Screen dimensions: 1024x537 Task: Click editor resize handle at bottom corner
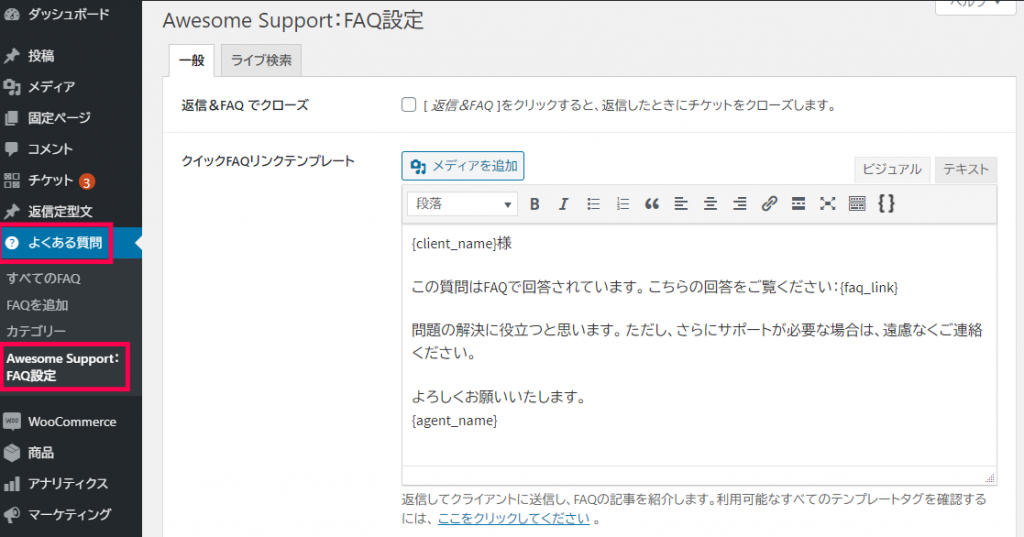coord(990,478)
